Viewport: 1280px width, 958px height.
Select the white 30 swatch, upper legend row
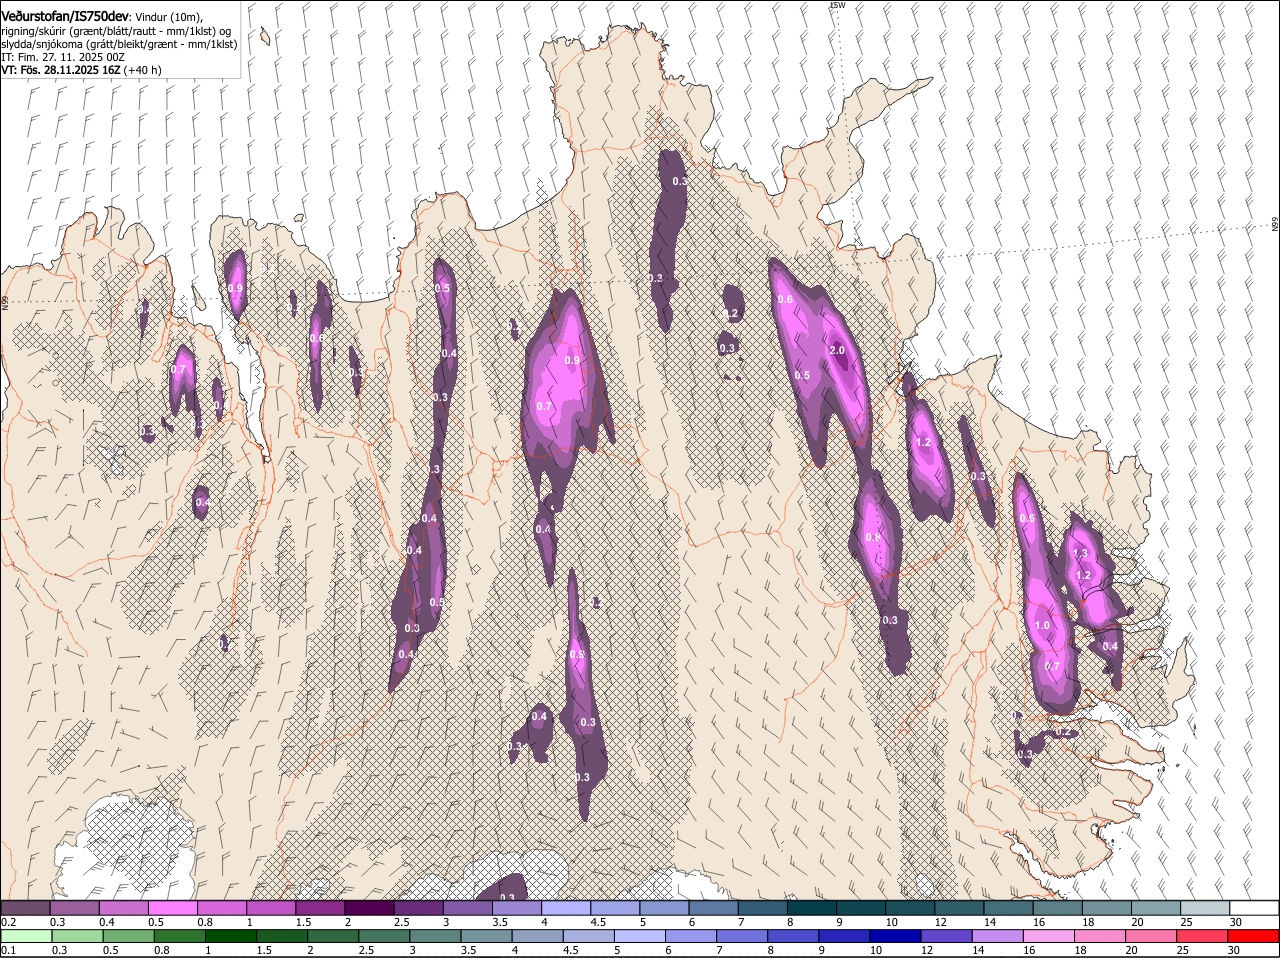1253,908
